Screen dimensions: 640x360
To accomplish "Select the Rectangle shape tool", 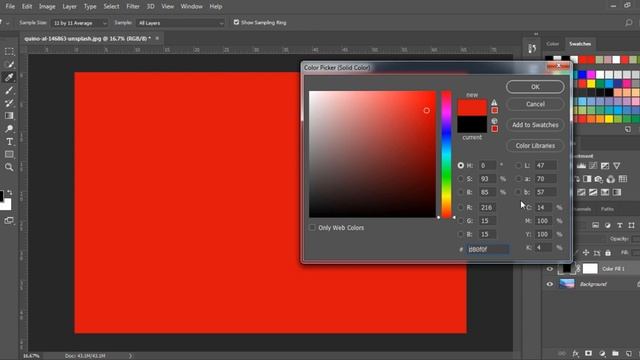I will 9,154.
